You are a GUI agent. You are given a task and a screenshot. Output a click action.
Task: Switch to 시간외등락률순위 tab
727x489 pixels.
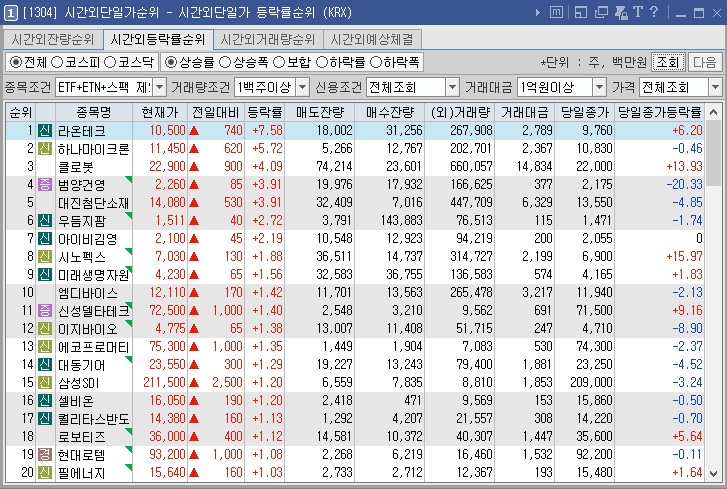158,40
